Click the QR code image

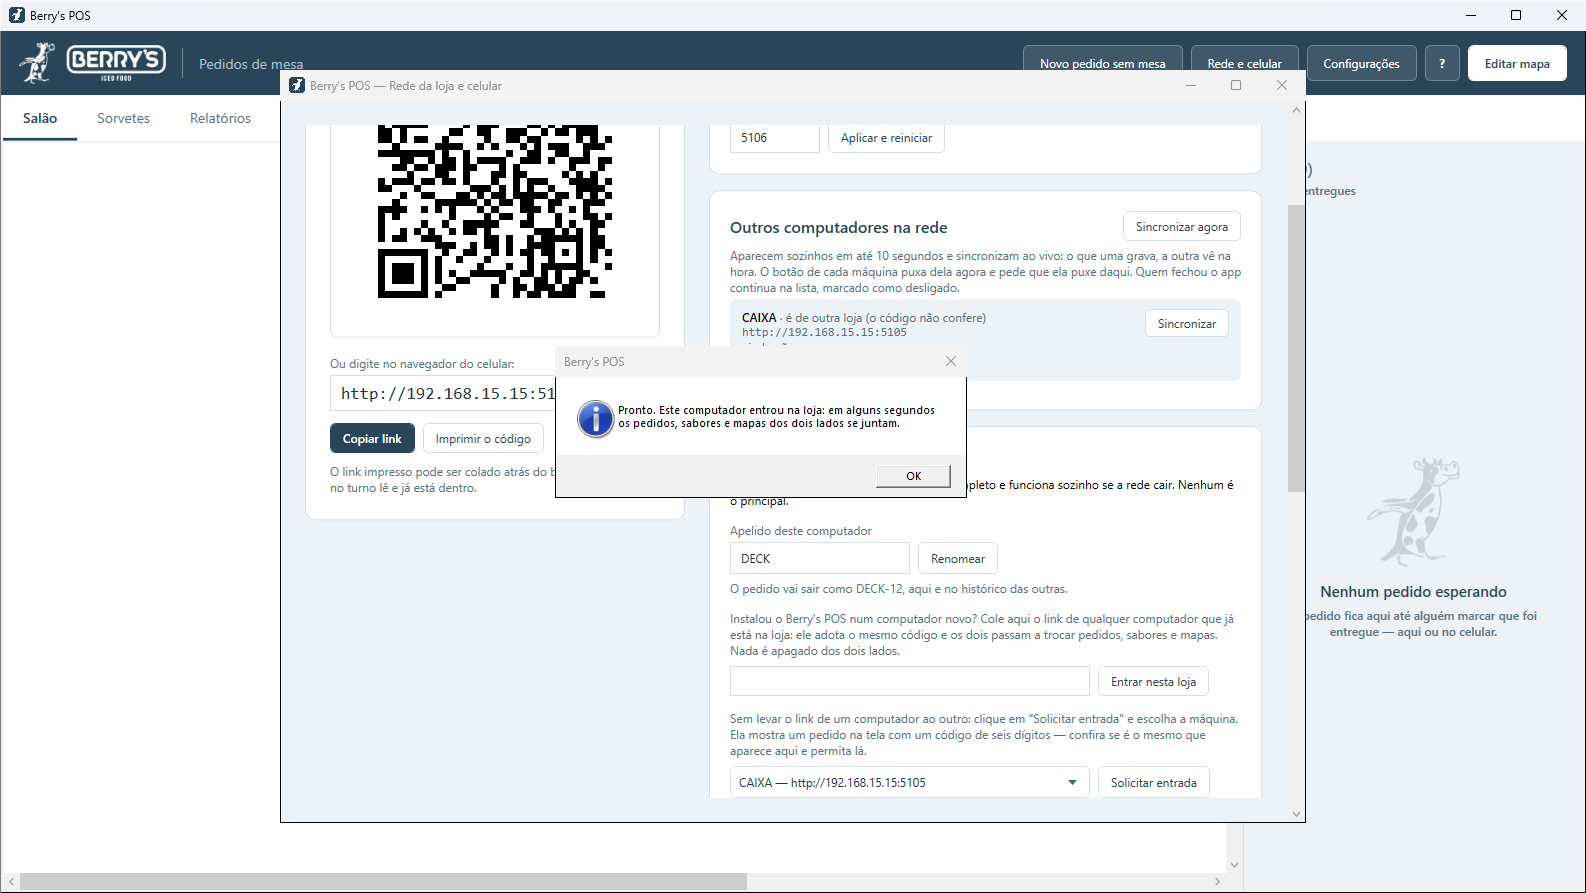point(495,212)
